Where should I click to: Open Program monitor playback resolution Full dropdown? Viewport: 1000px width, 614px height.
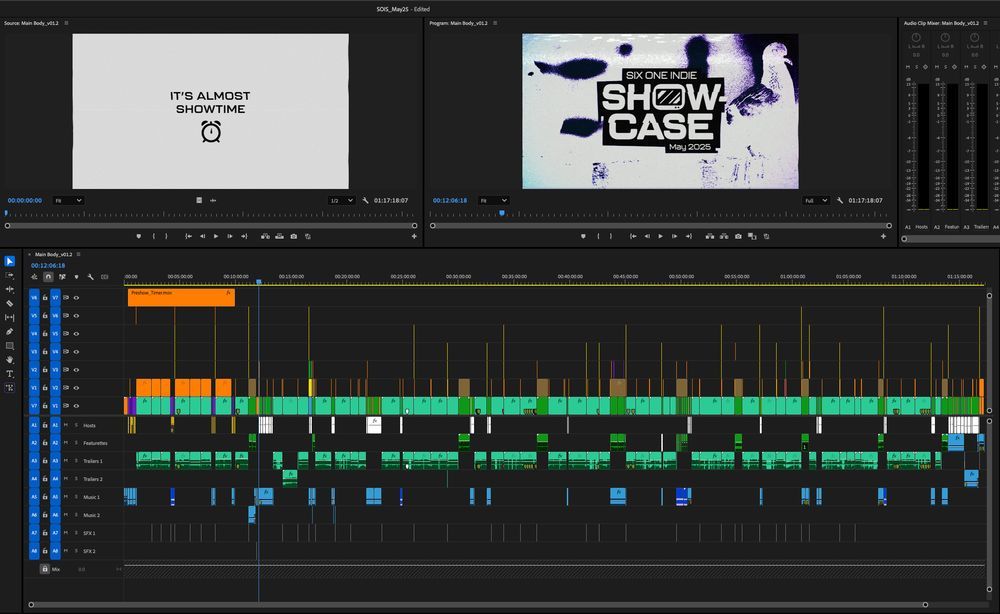[x=816, y=200]
